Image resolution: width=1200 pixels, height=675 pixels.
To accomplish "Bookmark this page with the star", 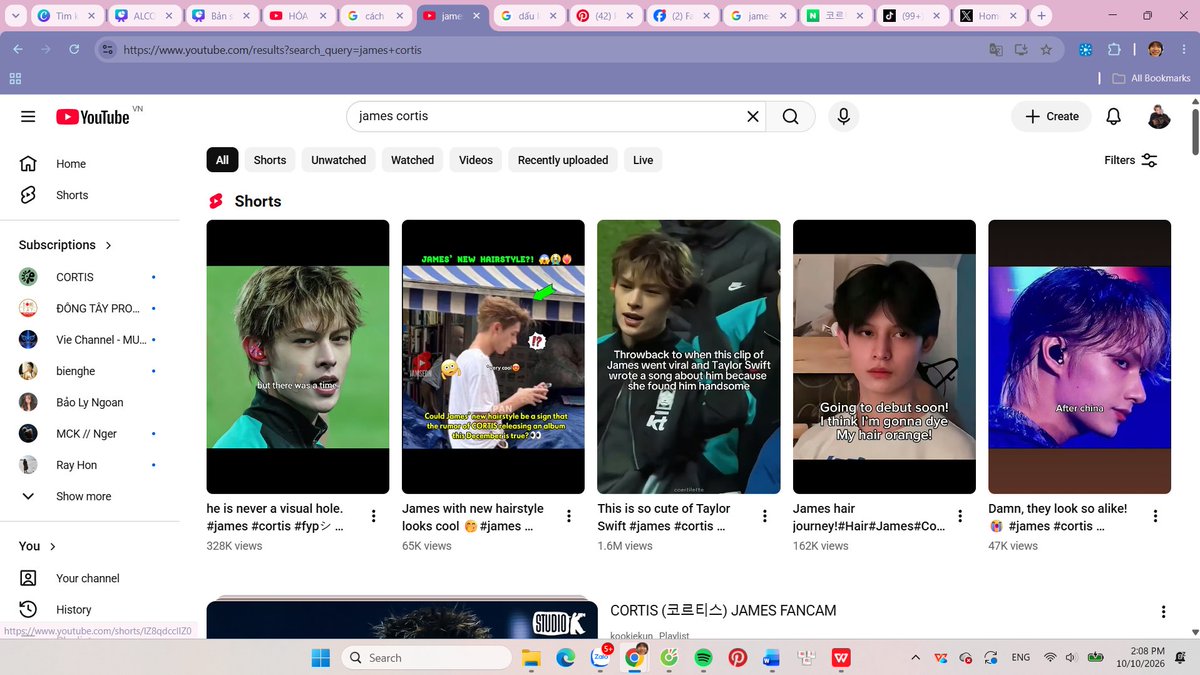I will pyautogui.click(x=1046, y=49).
